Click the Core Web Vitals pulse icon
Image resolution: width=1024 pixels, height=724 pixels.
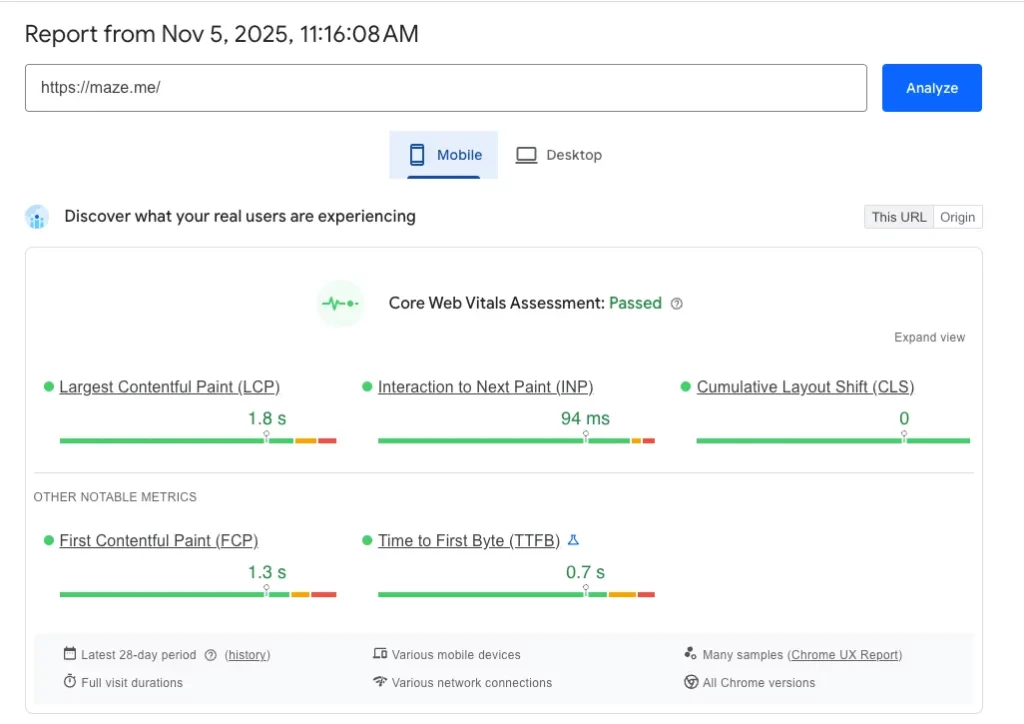pos(340,303)
